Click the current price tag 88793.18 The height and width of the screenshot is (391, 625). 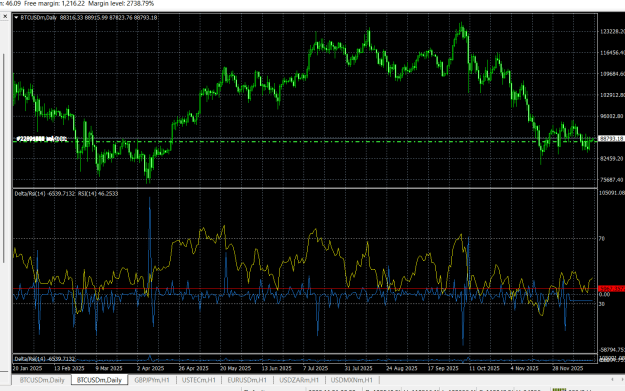point(611,139)
